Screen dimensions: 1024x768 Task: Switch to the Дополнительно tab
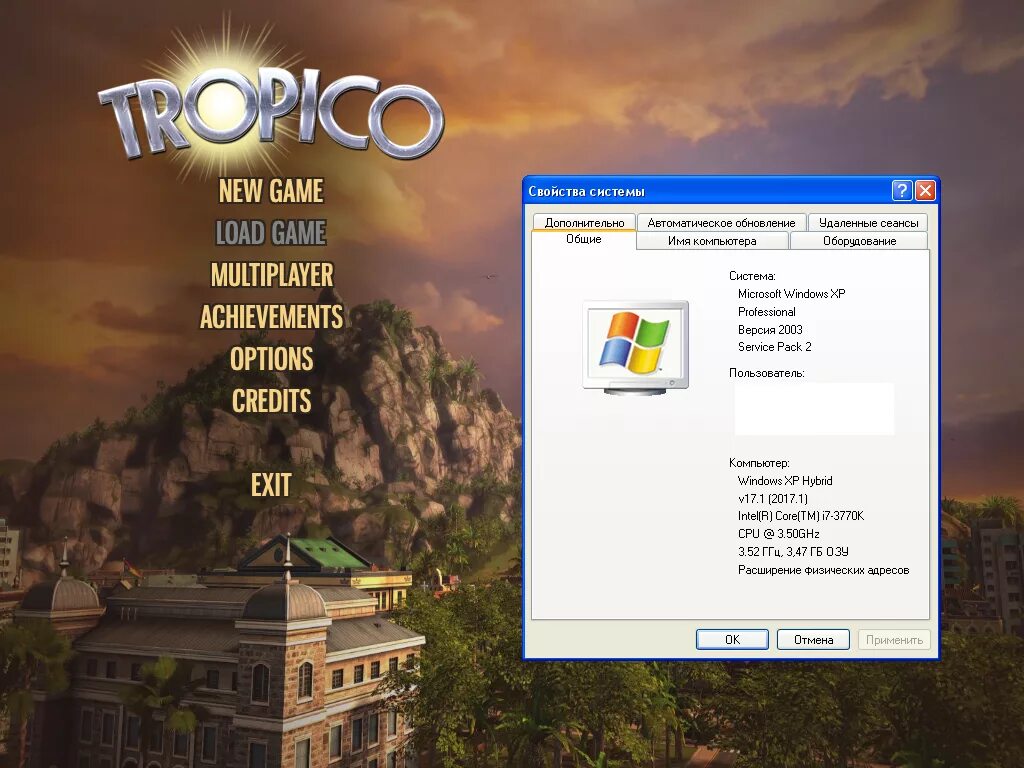coord(584,223)
